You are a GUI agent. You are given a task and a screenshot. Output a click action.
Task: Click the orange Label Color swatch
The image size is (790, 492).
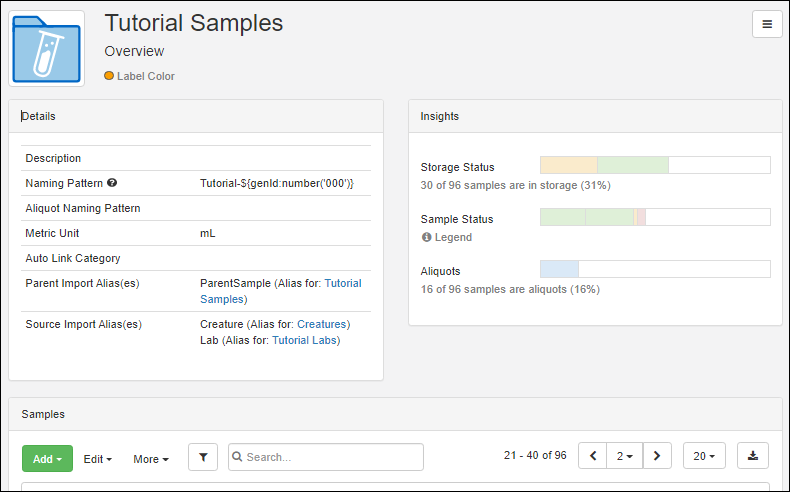point(109,76)
